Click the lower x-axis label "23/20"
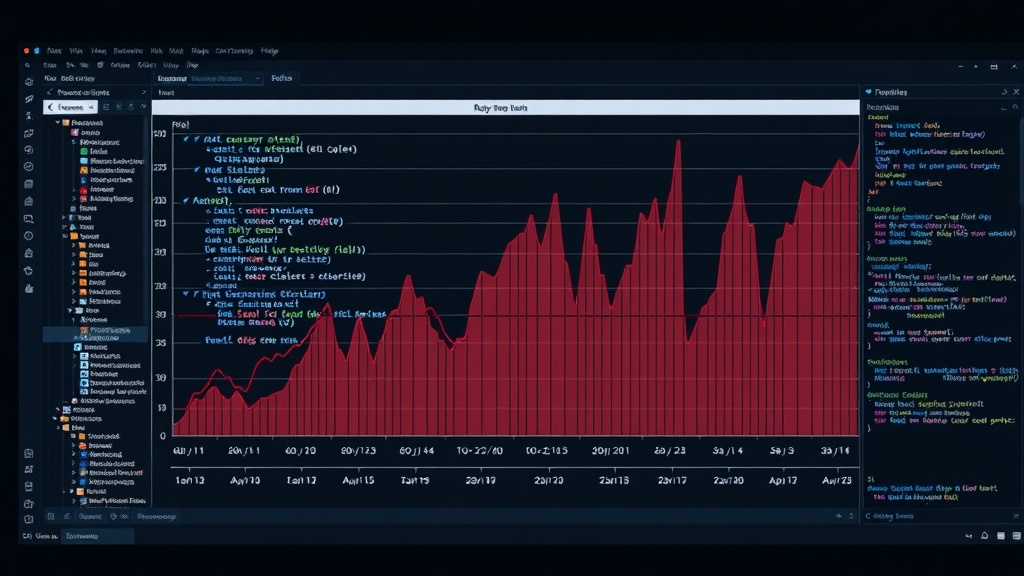1024x576 pixels. pyautogui.click(x=548, y=481)
